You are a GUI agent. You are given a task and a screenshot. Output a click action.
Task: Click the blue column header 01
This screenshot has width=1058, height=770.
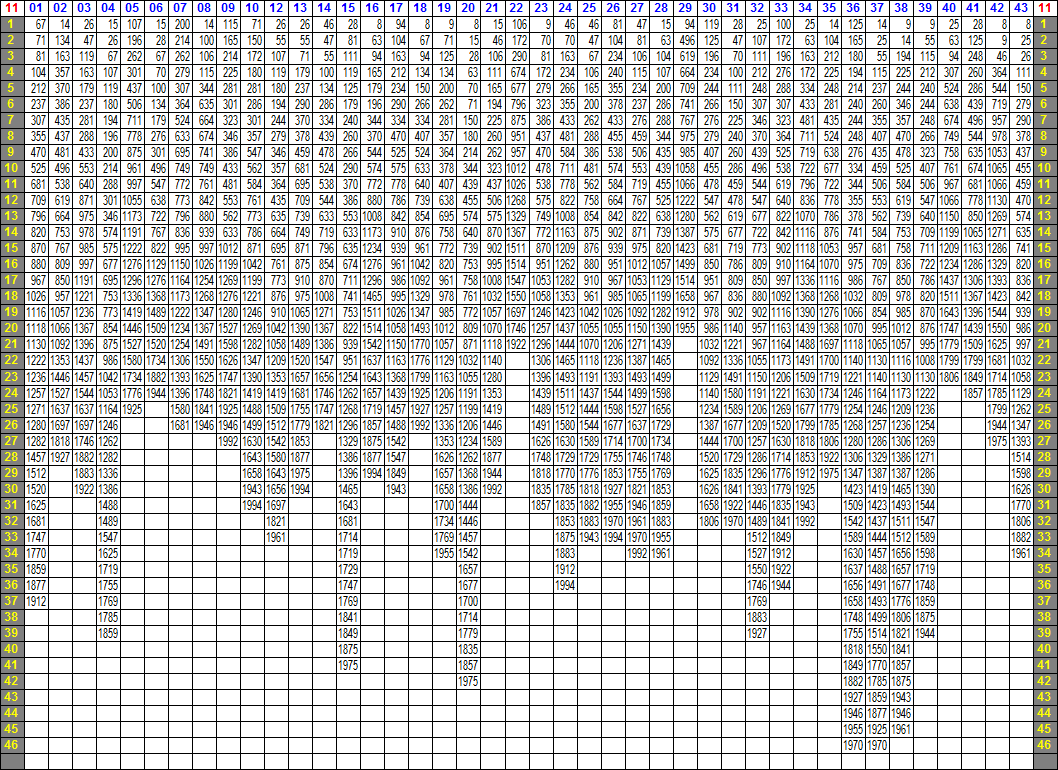36,7
